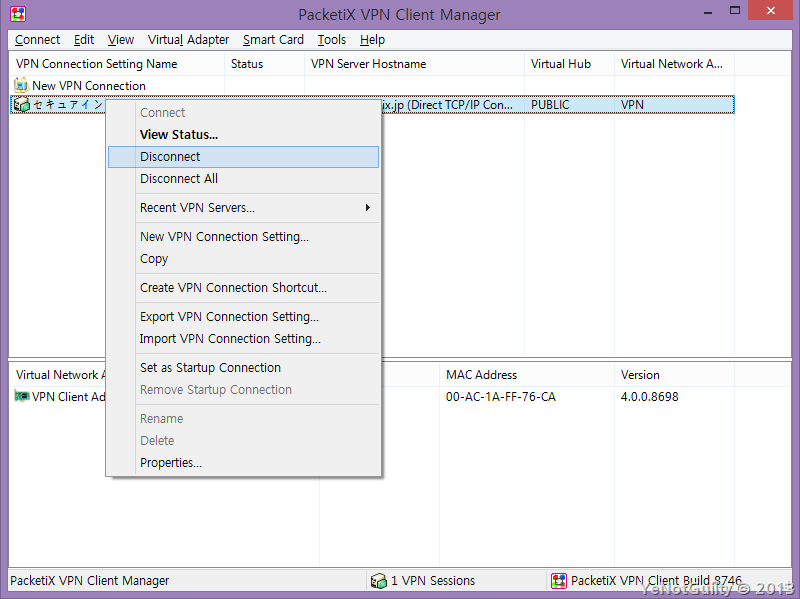The width and height of the screenshot is (800, 599).
Task: Click the 1 VPN Sessions status text
Action: (433, 581)
